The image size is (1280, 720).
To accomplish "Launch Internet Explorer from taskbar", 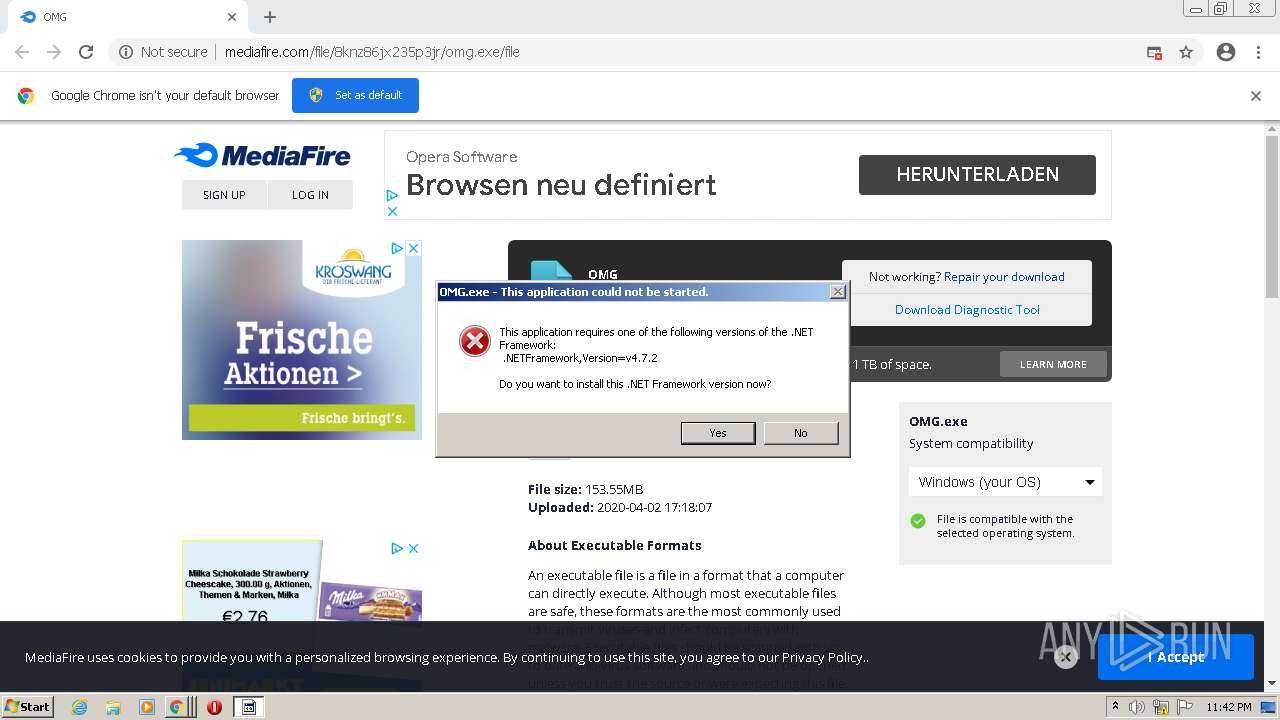I will 79,707.
